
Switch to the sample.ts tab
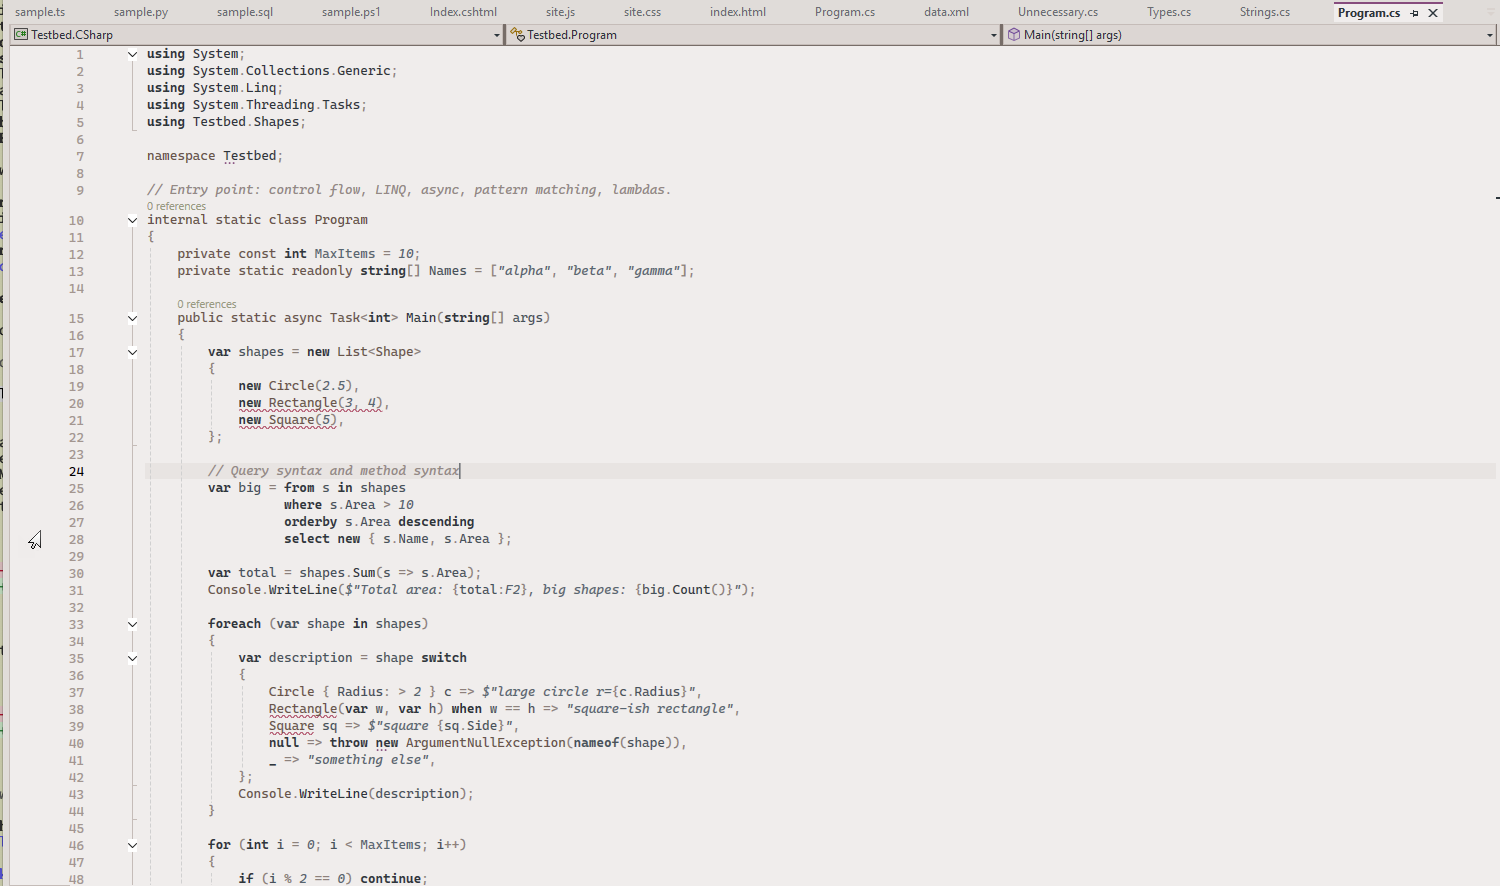[40, 12]
